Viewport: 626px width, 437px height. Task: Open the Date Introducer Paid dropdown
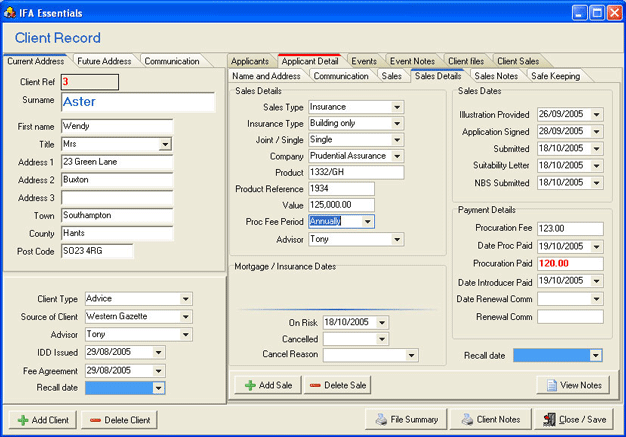pos(596,281)
